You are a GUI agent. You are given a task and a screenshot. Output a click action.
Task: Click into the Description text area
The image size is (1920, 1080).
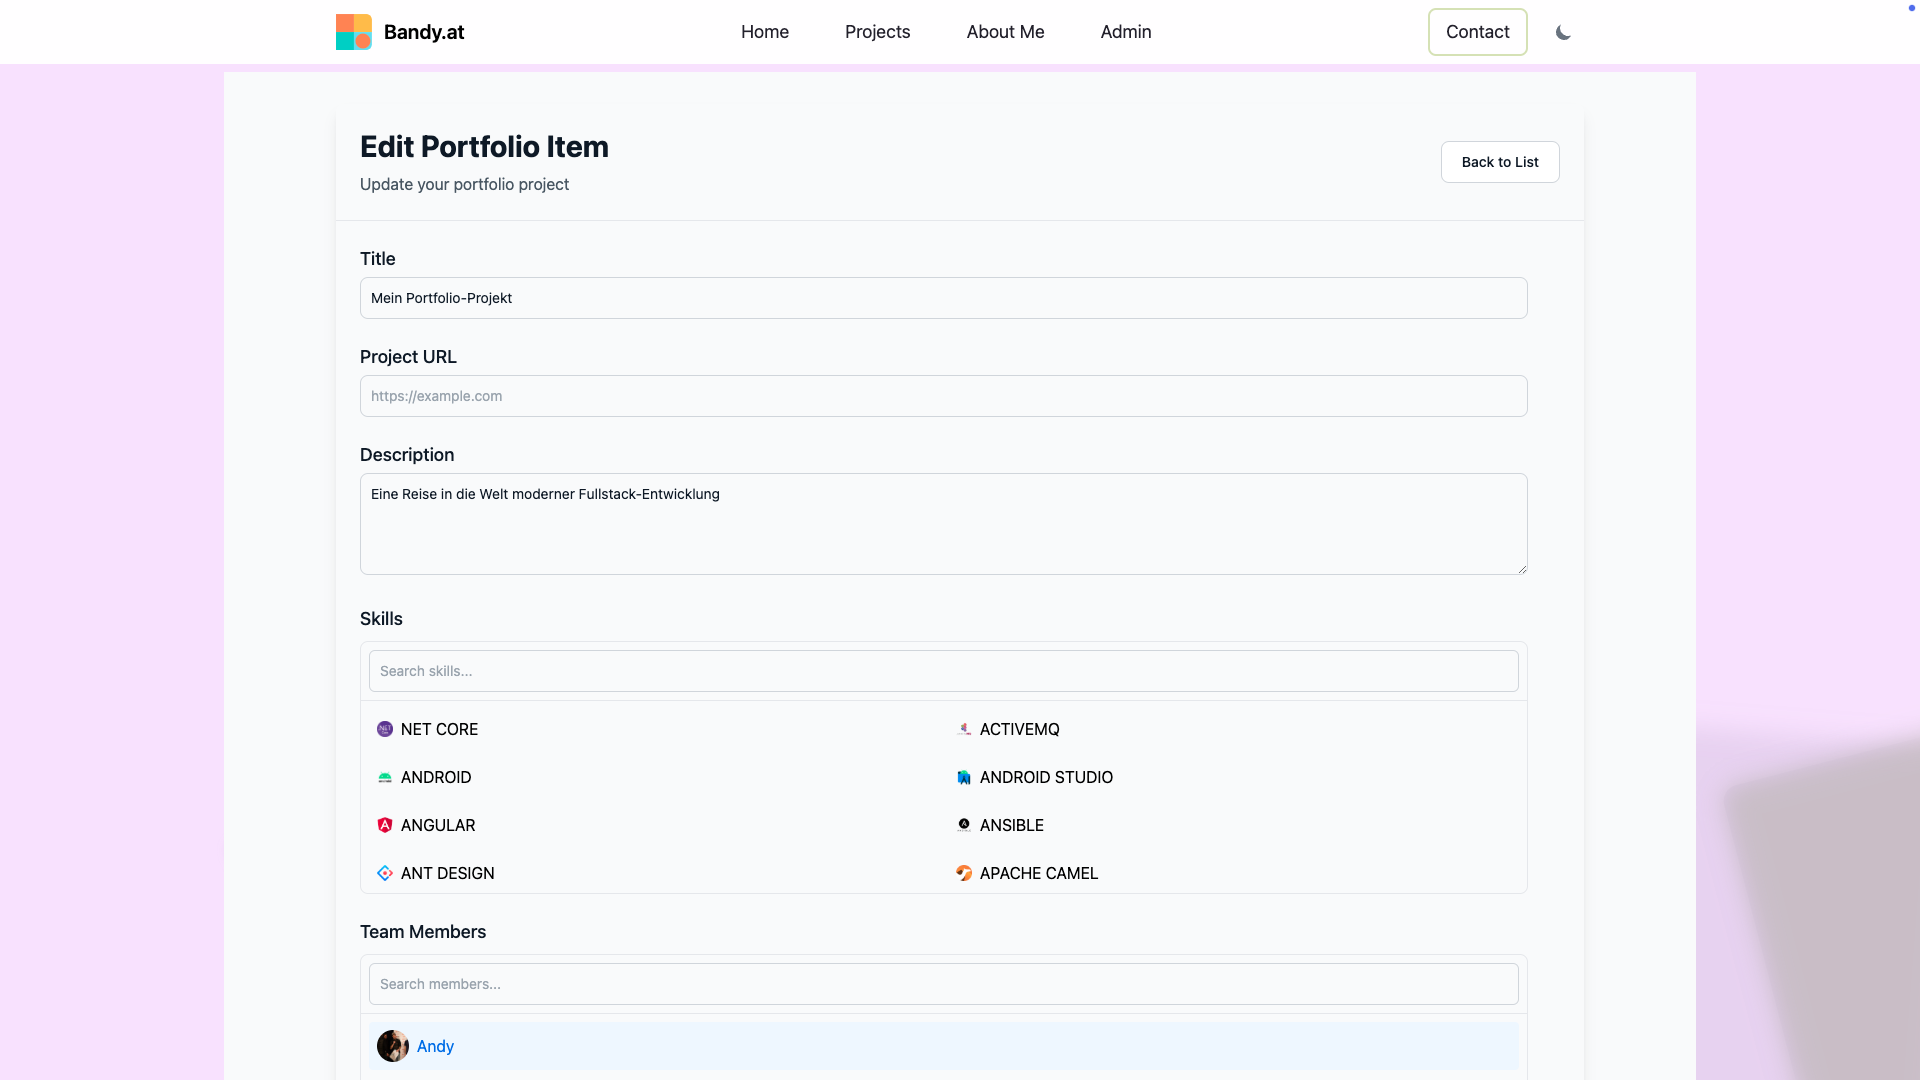[x=944, y=524]
